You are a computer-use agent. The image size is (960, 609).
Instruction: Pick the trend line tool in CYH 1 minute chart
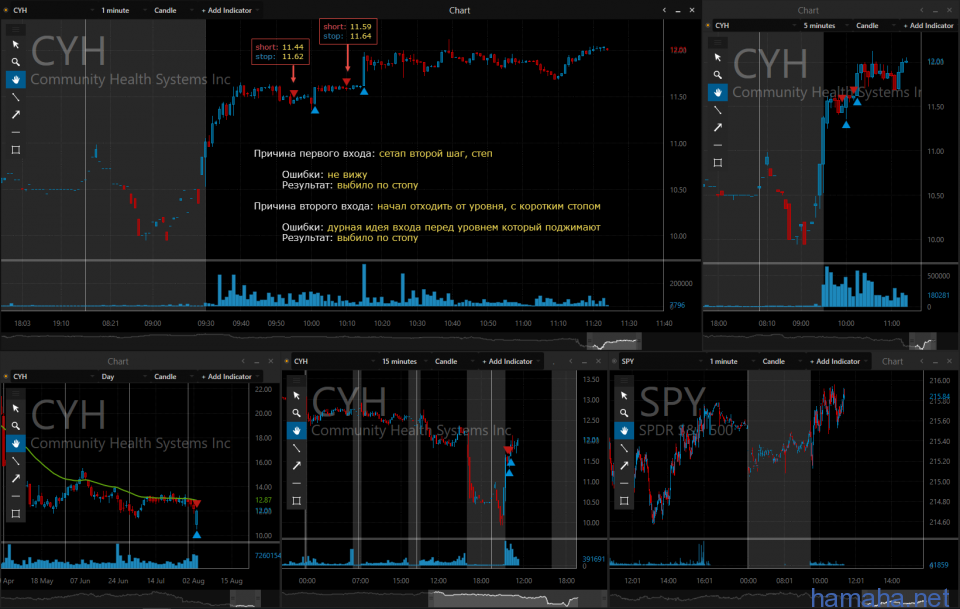(16, 97)
